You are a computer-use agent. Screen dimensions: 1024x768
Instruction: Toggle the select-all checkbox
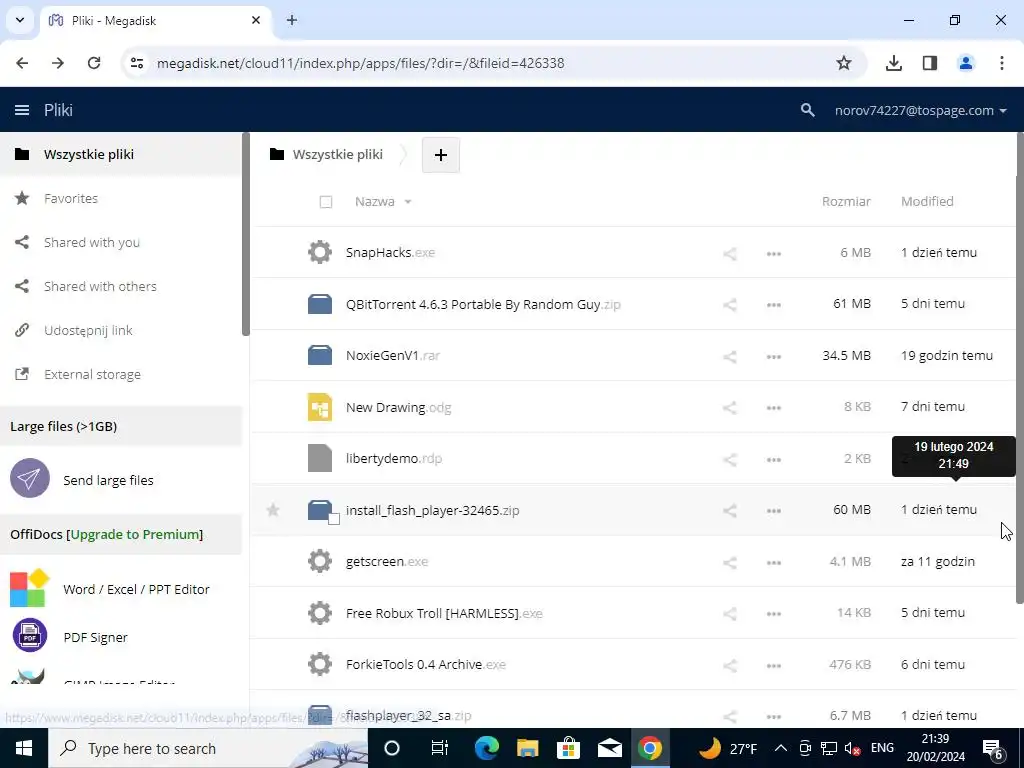click(x=326, y=202)
